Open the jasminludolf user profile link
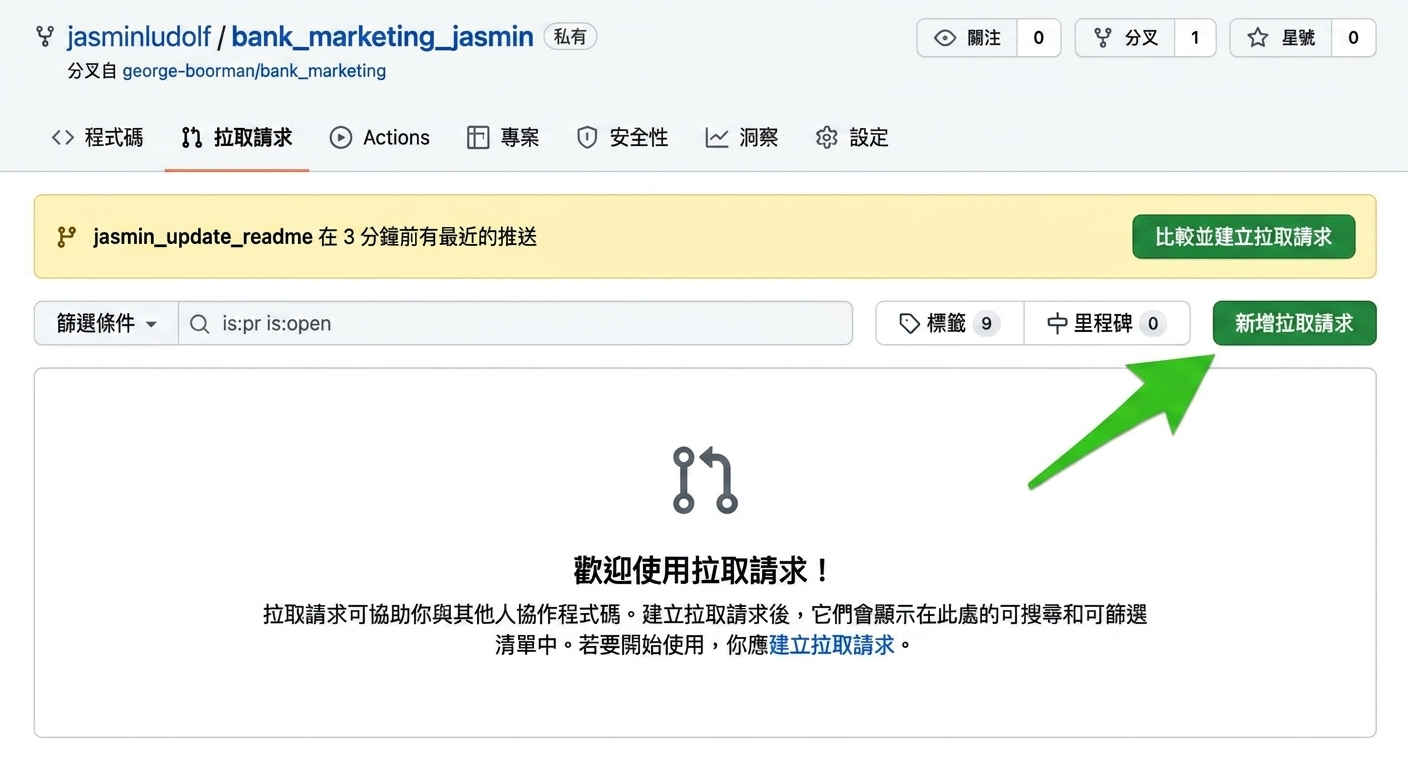Screen dimensions: 1408x768 139,38
